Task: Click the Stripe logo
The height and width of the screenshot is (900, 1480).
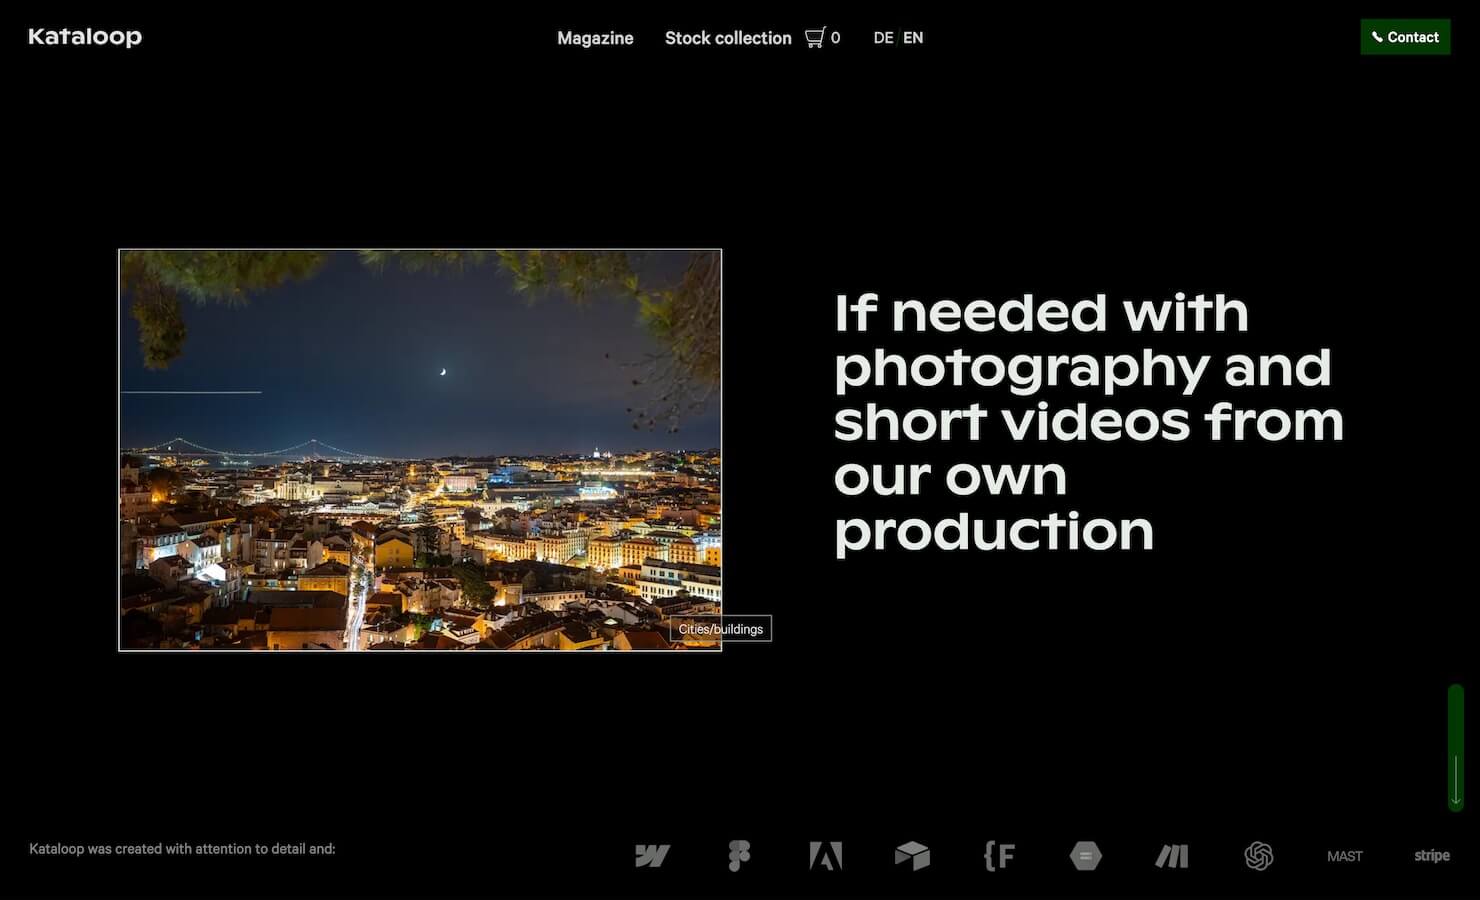Action: pyautogui.click(x=1431, y=856)
